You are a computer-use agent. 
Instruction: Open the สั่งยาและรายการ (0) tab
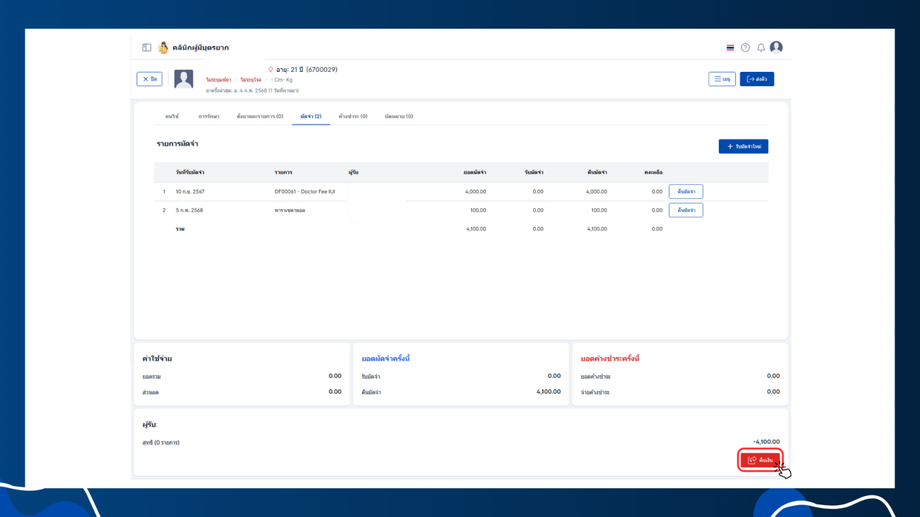[x=260, y=117]
